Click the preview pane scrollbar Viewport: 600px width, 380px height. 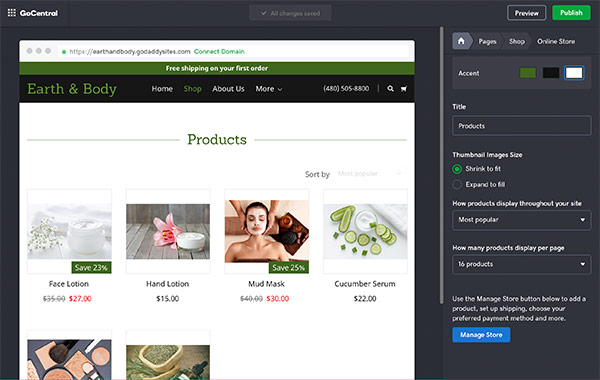pos(442,165)
